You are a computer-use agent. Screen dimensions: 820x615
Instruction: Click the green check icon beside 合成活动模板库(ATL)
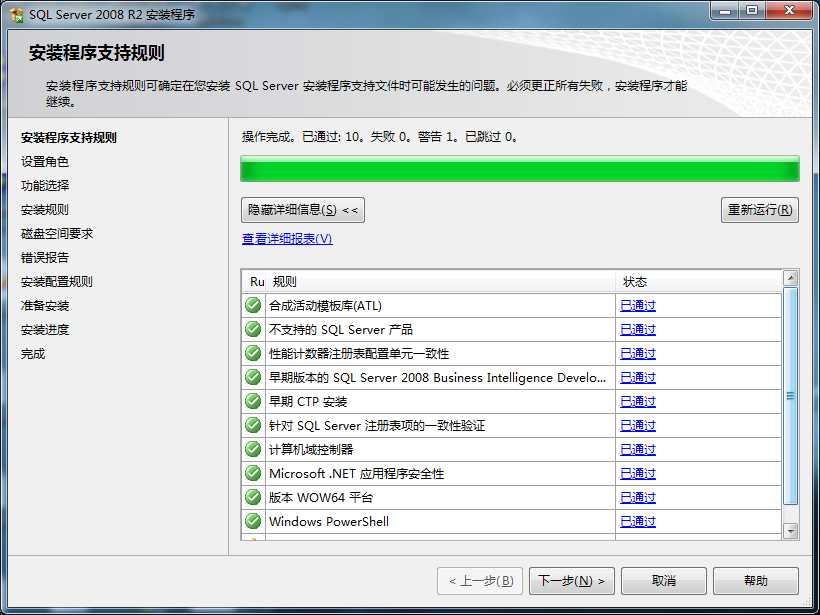click(x=253, y=305)
